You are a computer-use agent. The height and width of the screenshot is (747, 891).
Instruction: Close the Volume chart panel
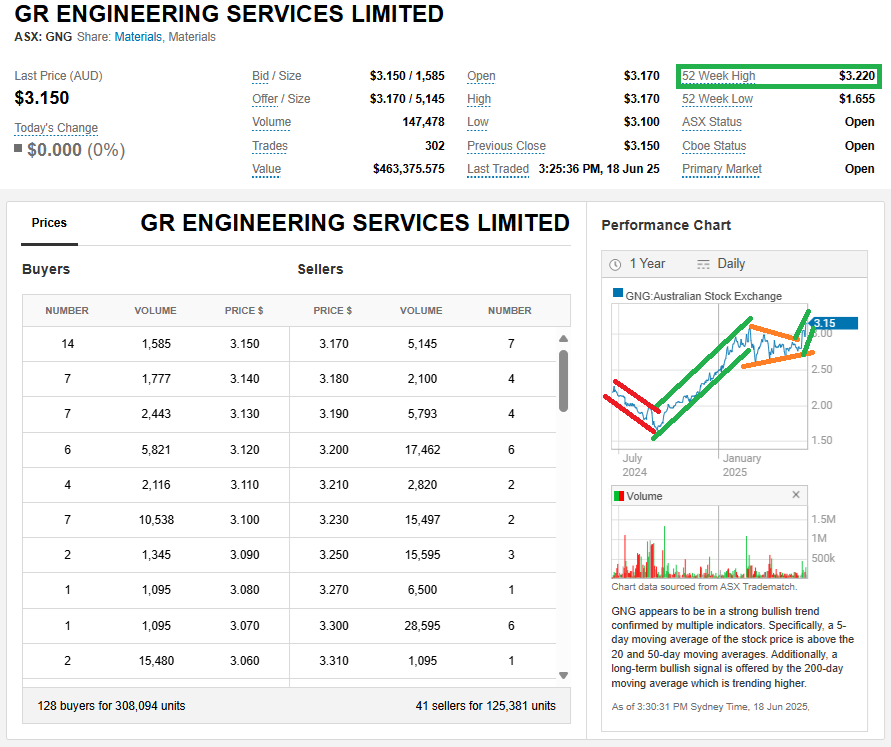point(796,495)
